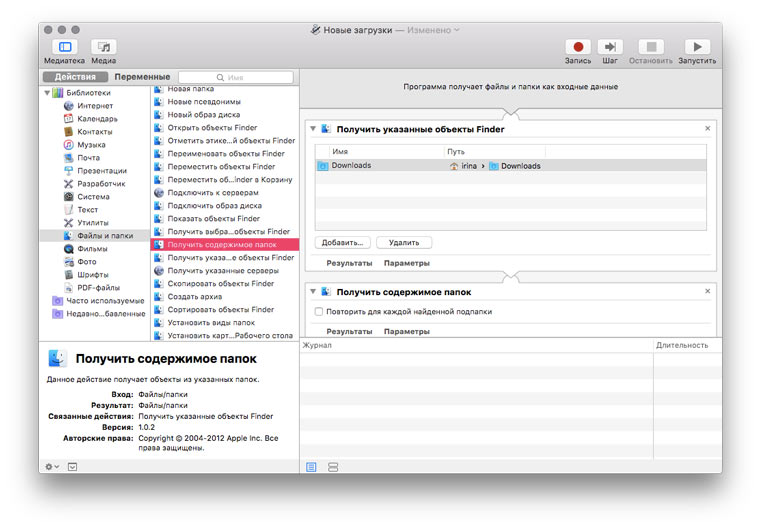Open Параметры of the first action
Screen dimensions: 760x528
point(407,263)
